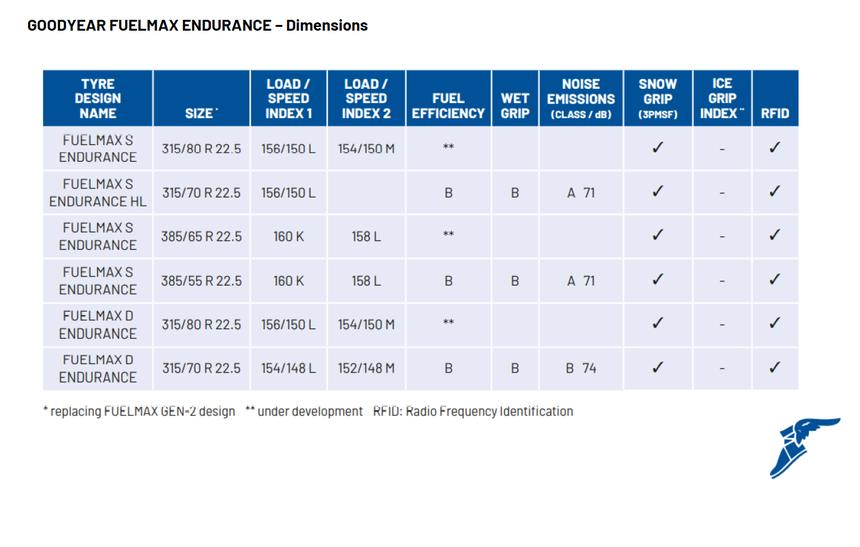This screenshot has width=860, height=547.
Task: Click wet grip 'B' in 315/70 HL row
Action: coord(514,193)
